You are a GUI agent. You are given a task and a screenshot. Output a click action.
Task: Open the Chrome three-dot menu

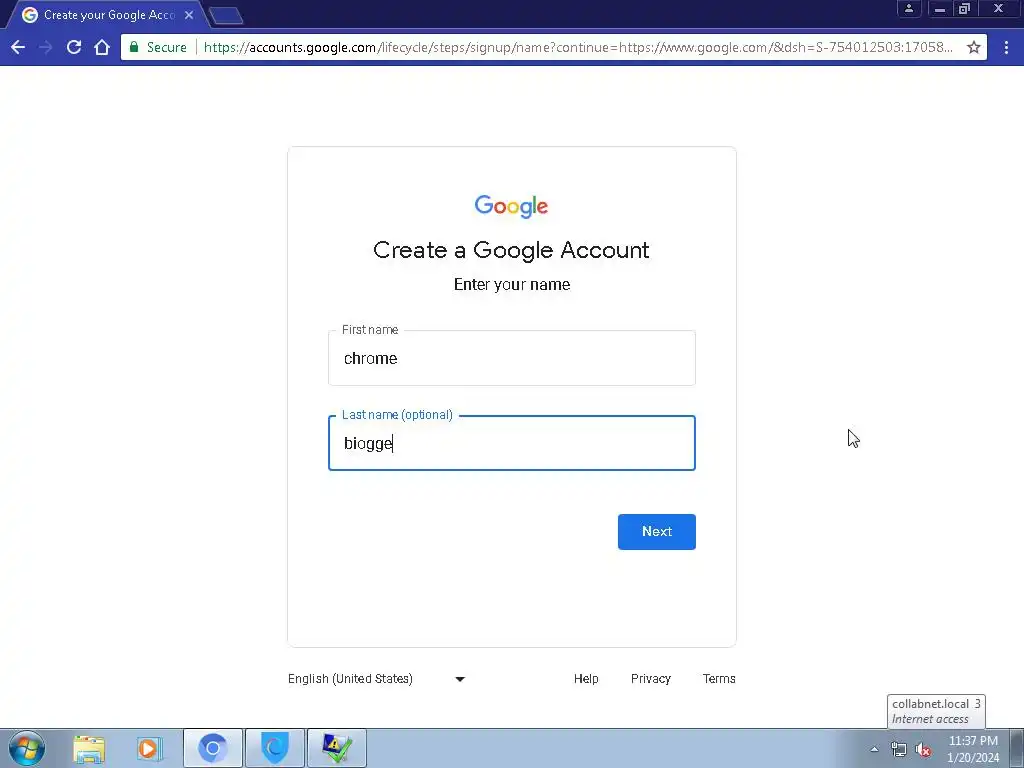pos(1006,47)
